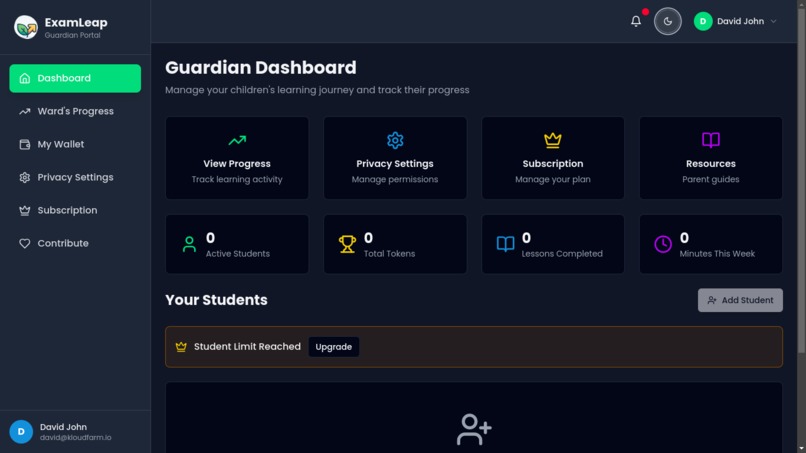Click the Student Limit Reached text
Viewport: 806px width, 453px height.
coord(247,347)
